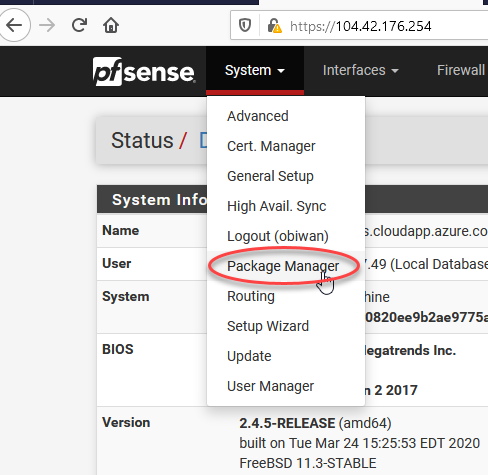The height and width of the screenshot is (475, 488).
Task: Click the pfSense logo
Action: [x=144, y=71]
